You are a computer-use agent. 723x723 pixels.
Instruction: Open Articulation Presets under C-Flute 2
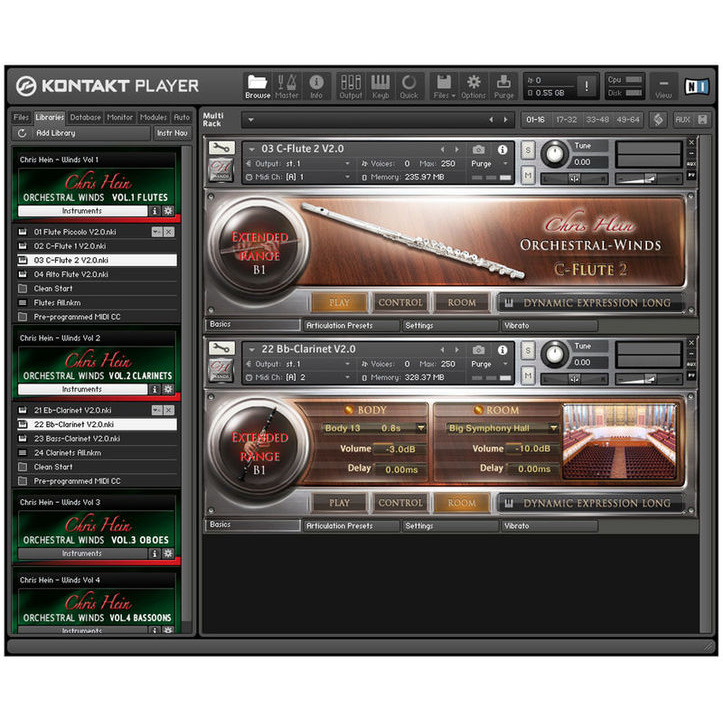click(x=350, y=326)
